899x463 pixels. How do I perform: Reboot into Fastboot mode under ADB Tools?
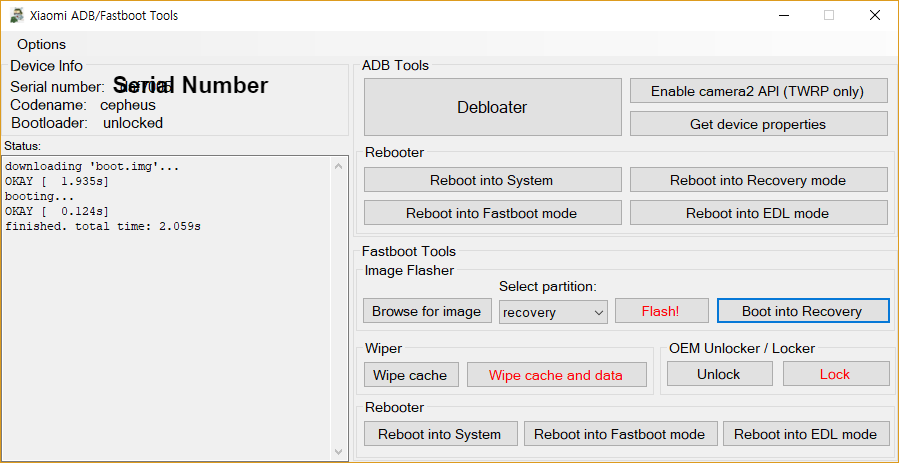(493, 213)
